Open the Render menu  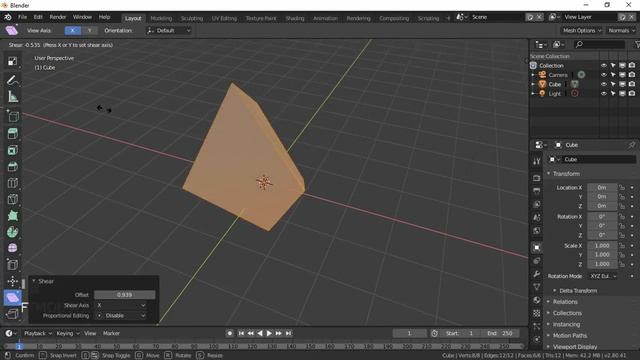coord(58,17)
